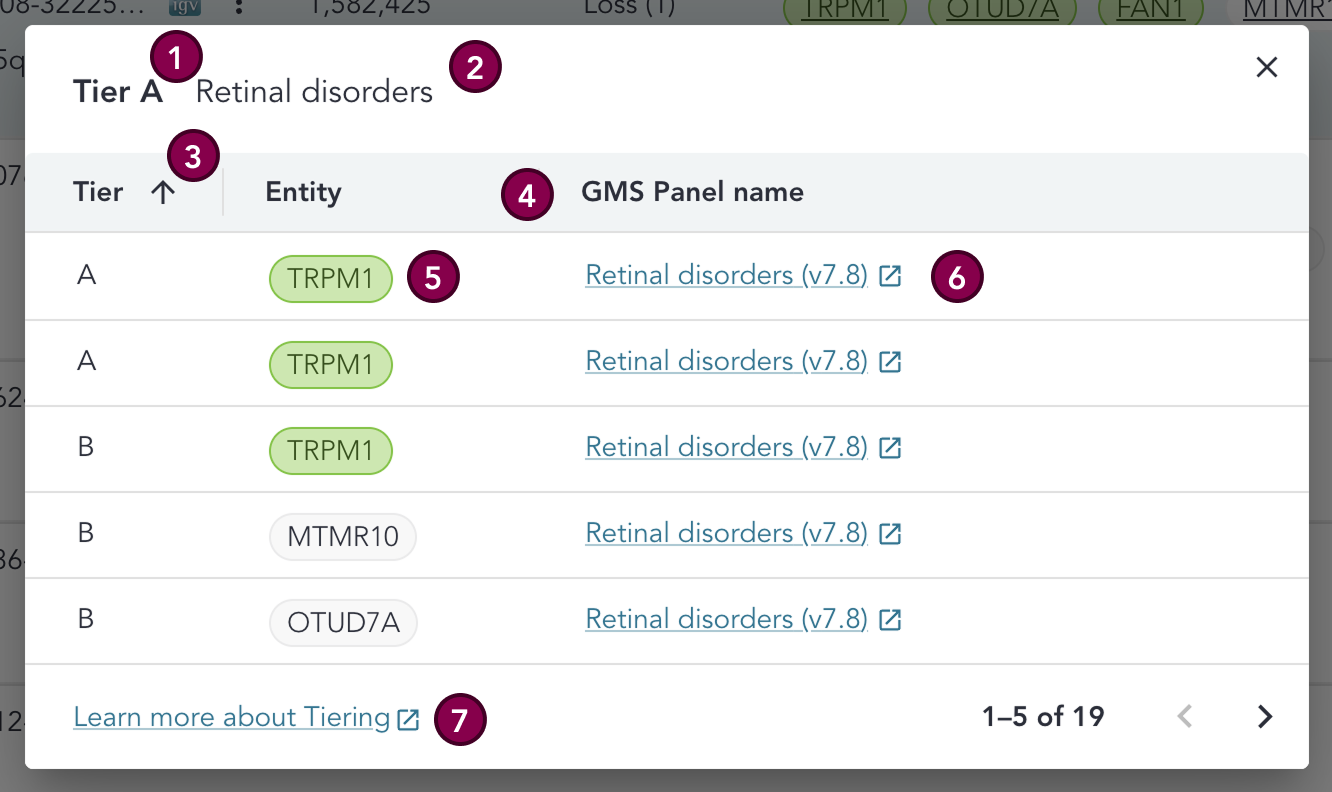Click the sort arrow on the Tier column
The image size is (1332, 792).
pos(165,192)
